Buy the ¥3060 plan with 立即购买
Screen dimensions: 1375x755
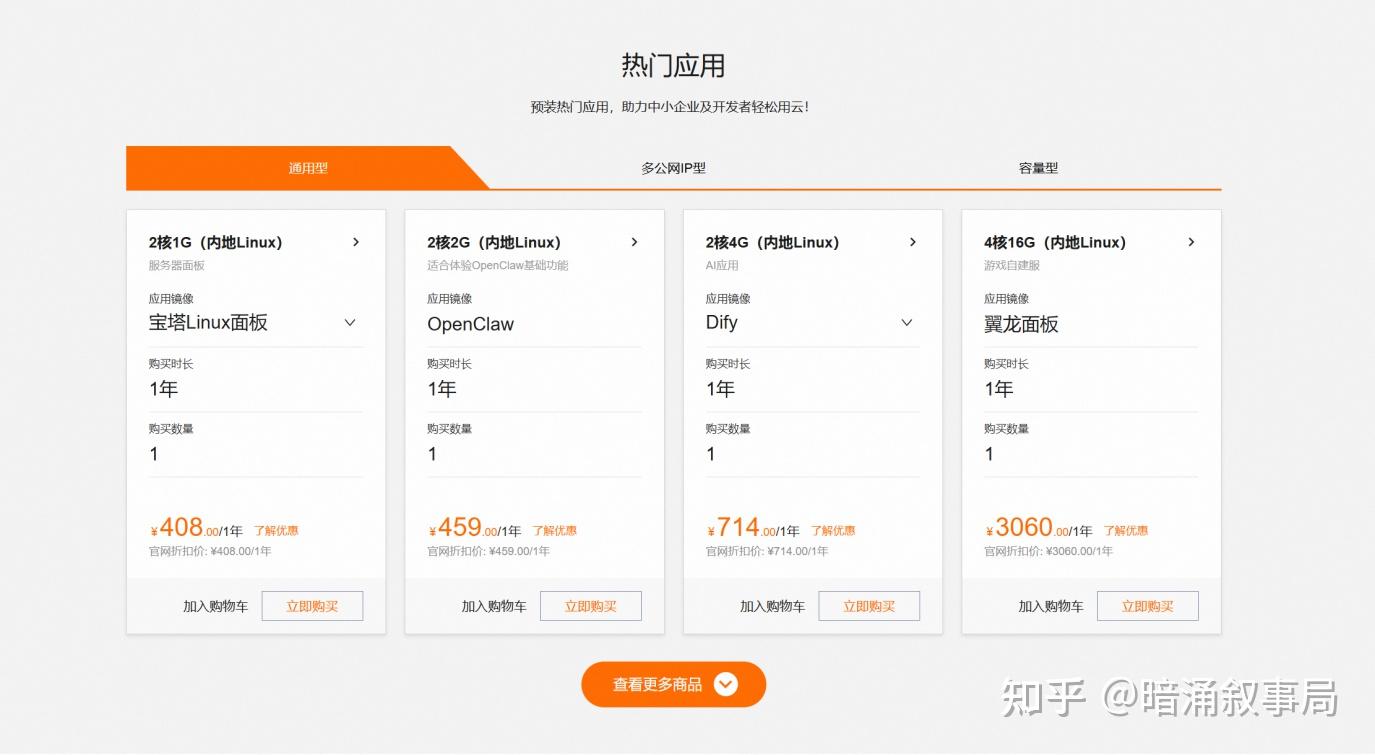coord(1148,606)
